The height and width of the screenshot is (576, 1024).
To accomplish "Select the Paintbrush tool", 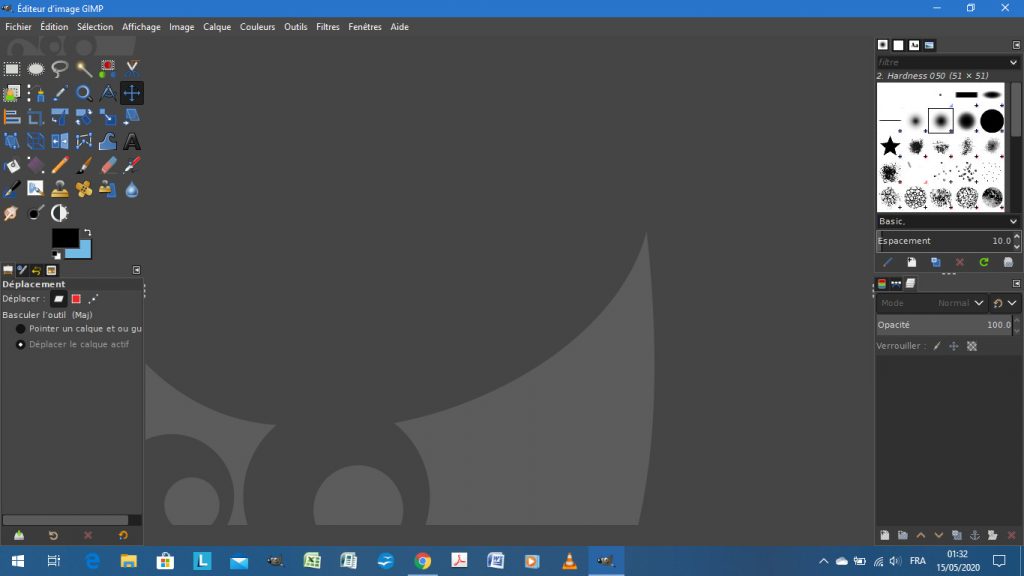I will [x=84, y=165].
